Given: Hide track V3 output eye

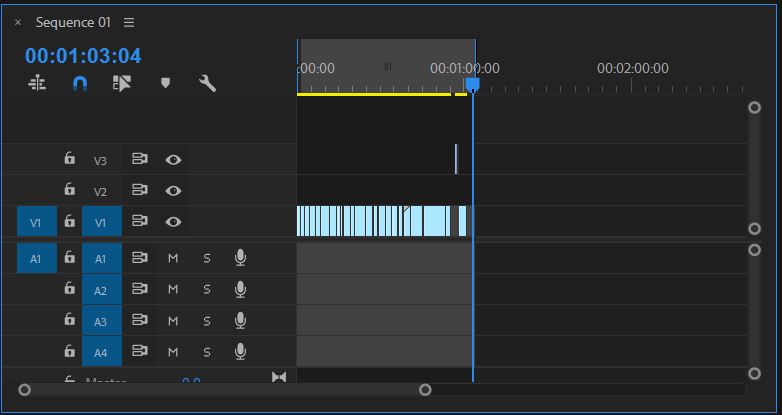Looking at the screenshot, I should point(173,160).
